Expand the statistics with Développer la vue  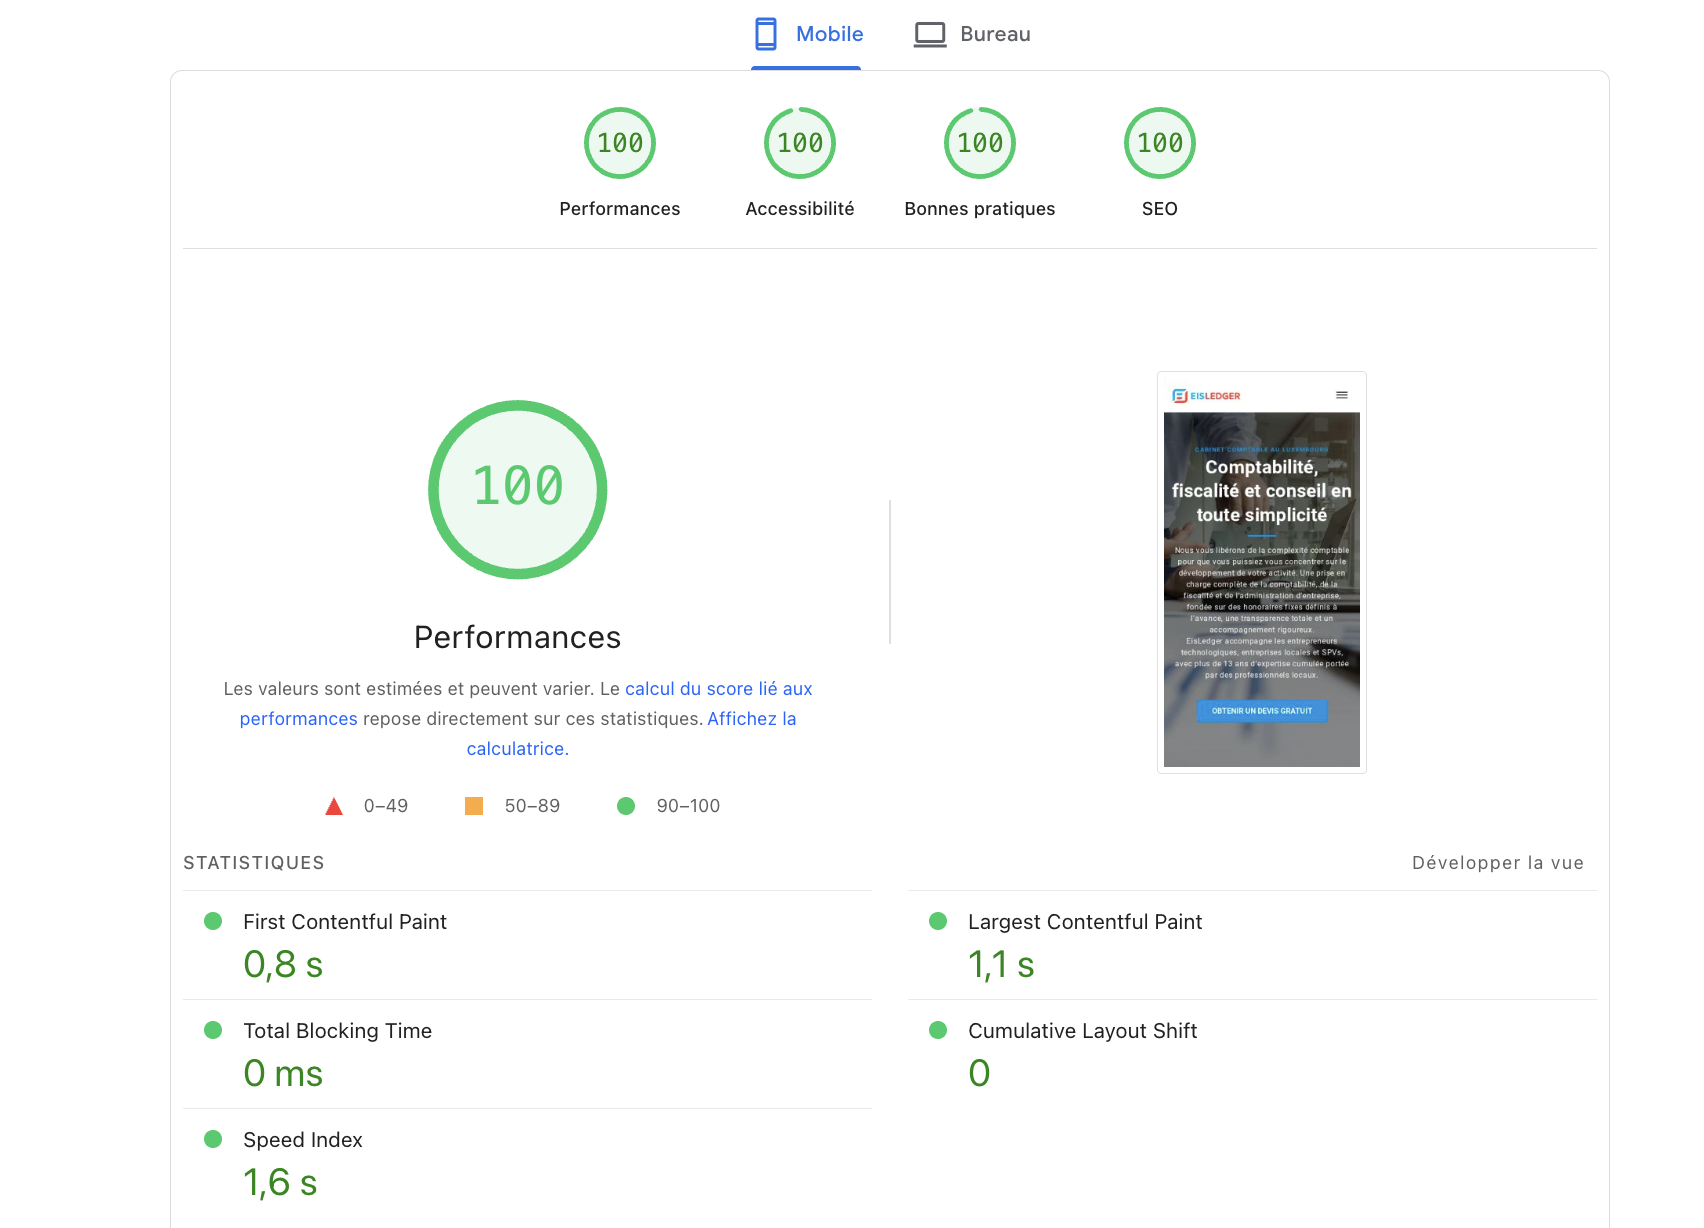[x=1497, y=862]
